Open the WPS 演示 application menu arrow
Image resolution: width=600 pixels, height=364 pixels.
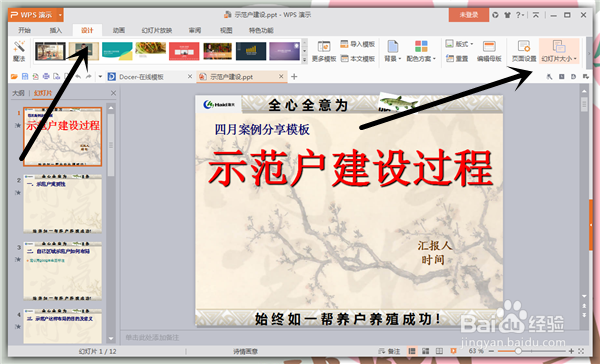(60, 15)
